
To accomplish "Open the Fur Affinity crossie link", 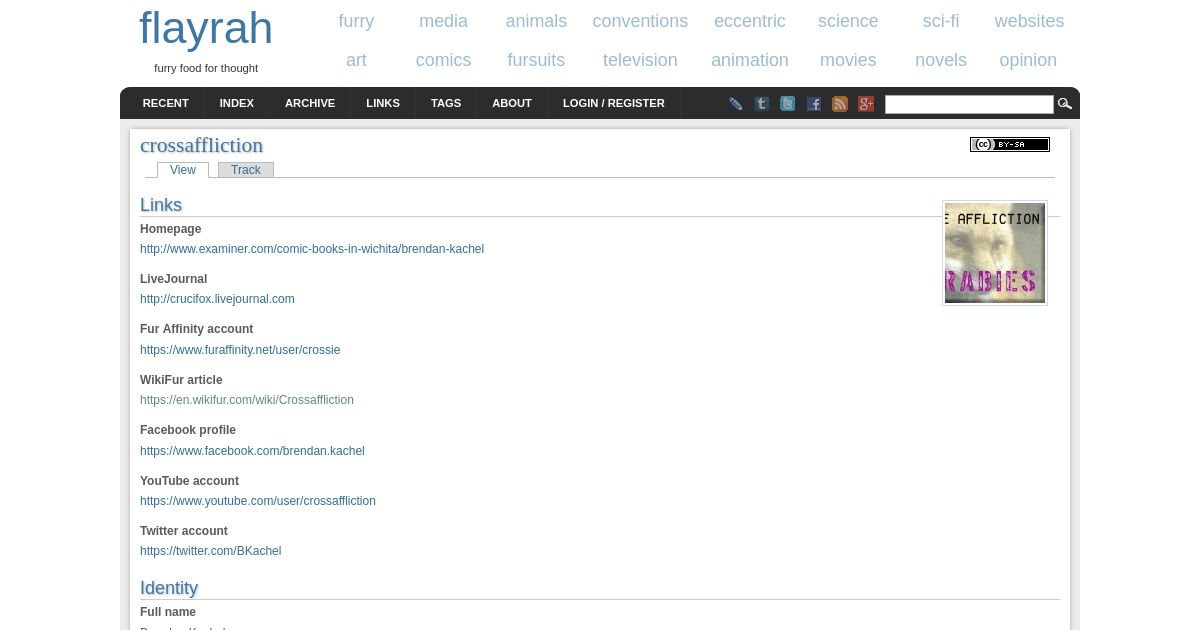I will pyautogui.click(x=240, y=350).
